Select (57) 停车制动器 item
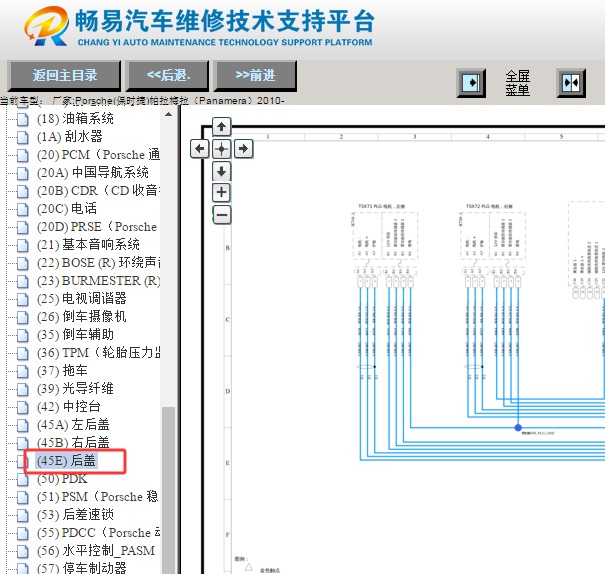The height and width of the screenshot is (574, 605). coord(82,568)
